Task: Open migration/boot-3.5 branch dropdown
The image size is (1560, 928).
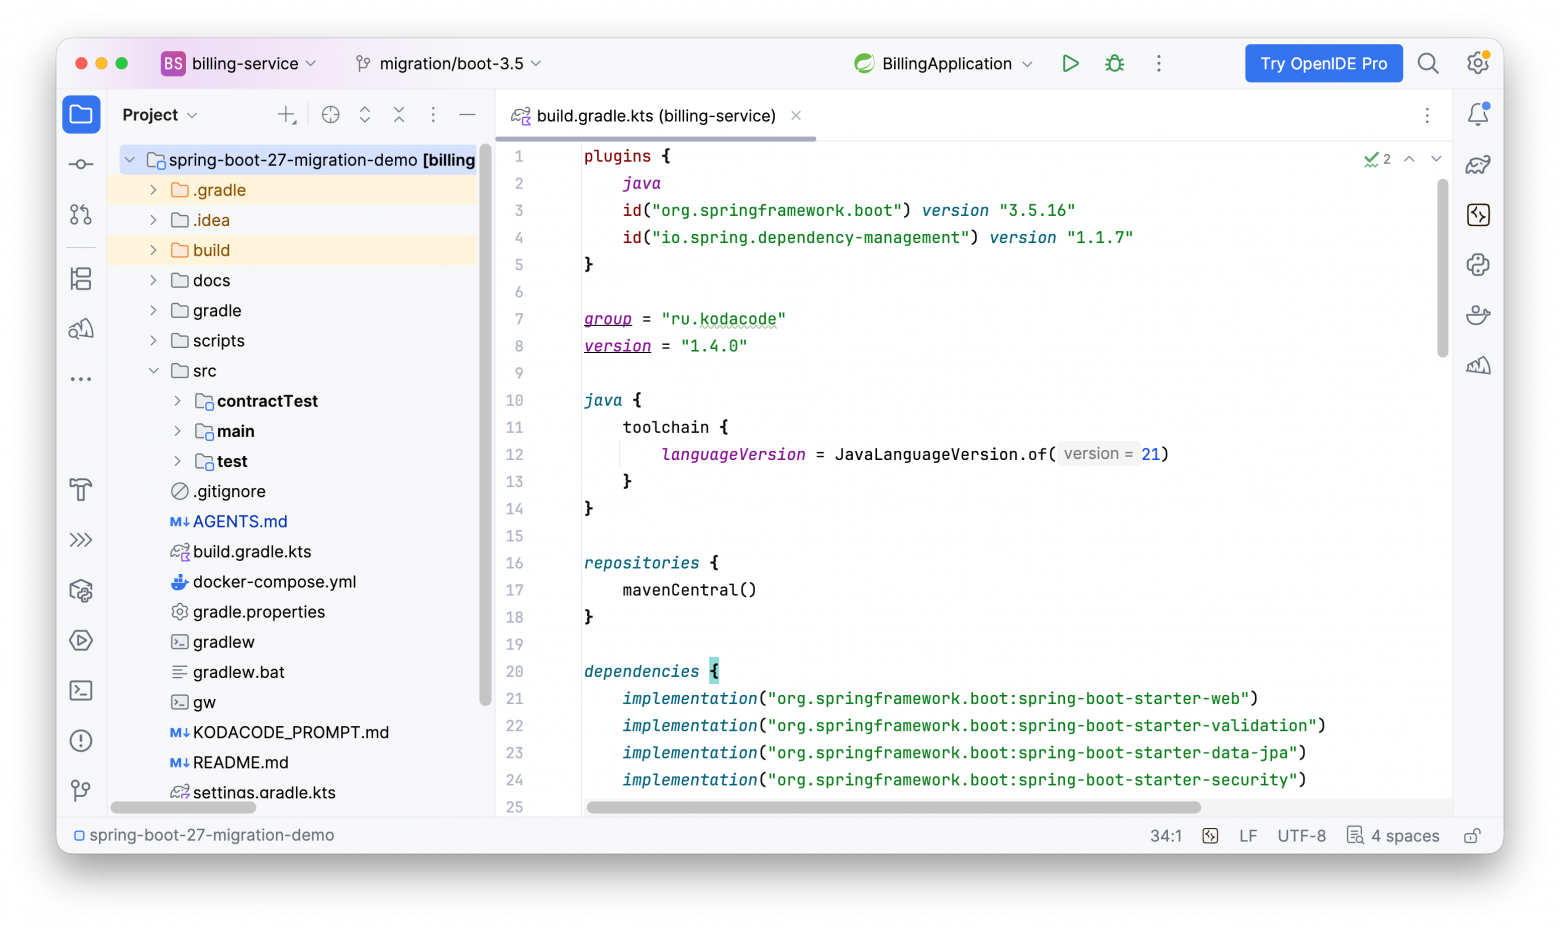Action: click(449, 63)
